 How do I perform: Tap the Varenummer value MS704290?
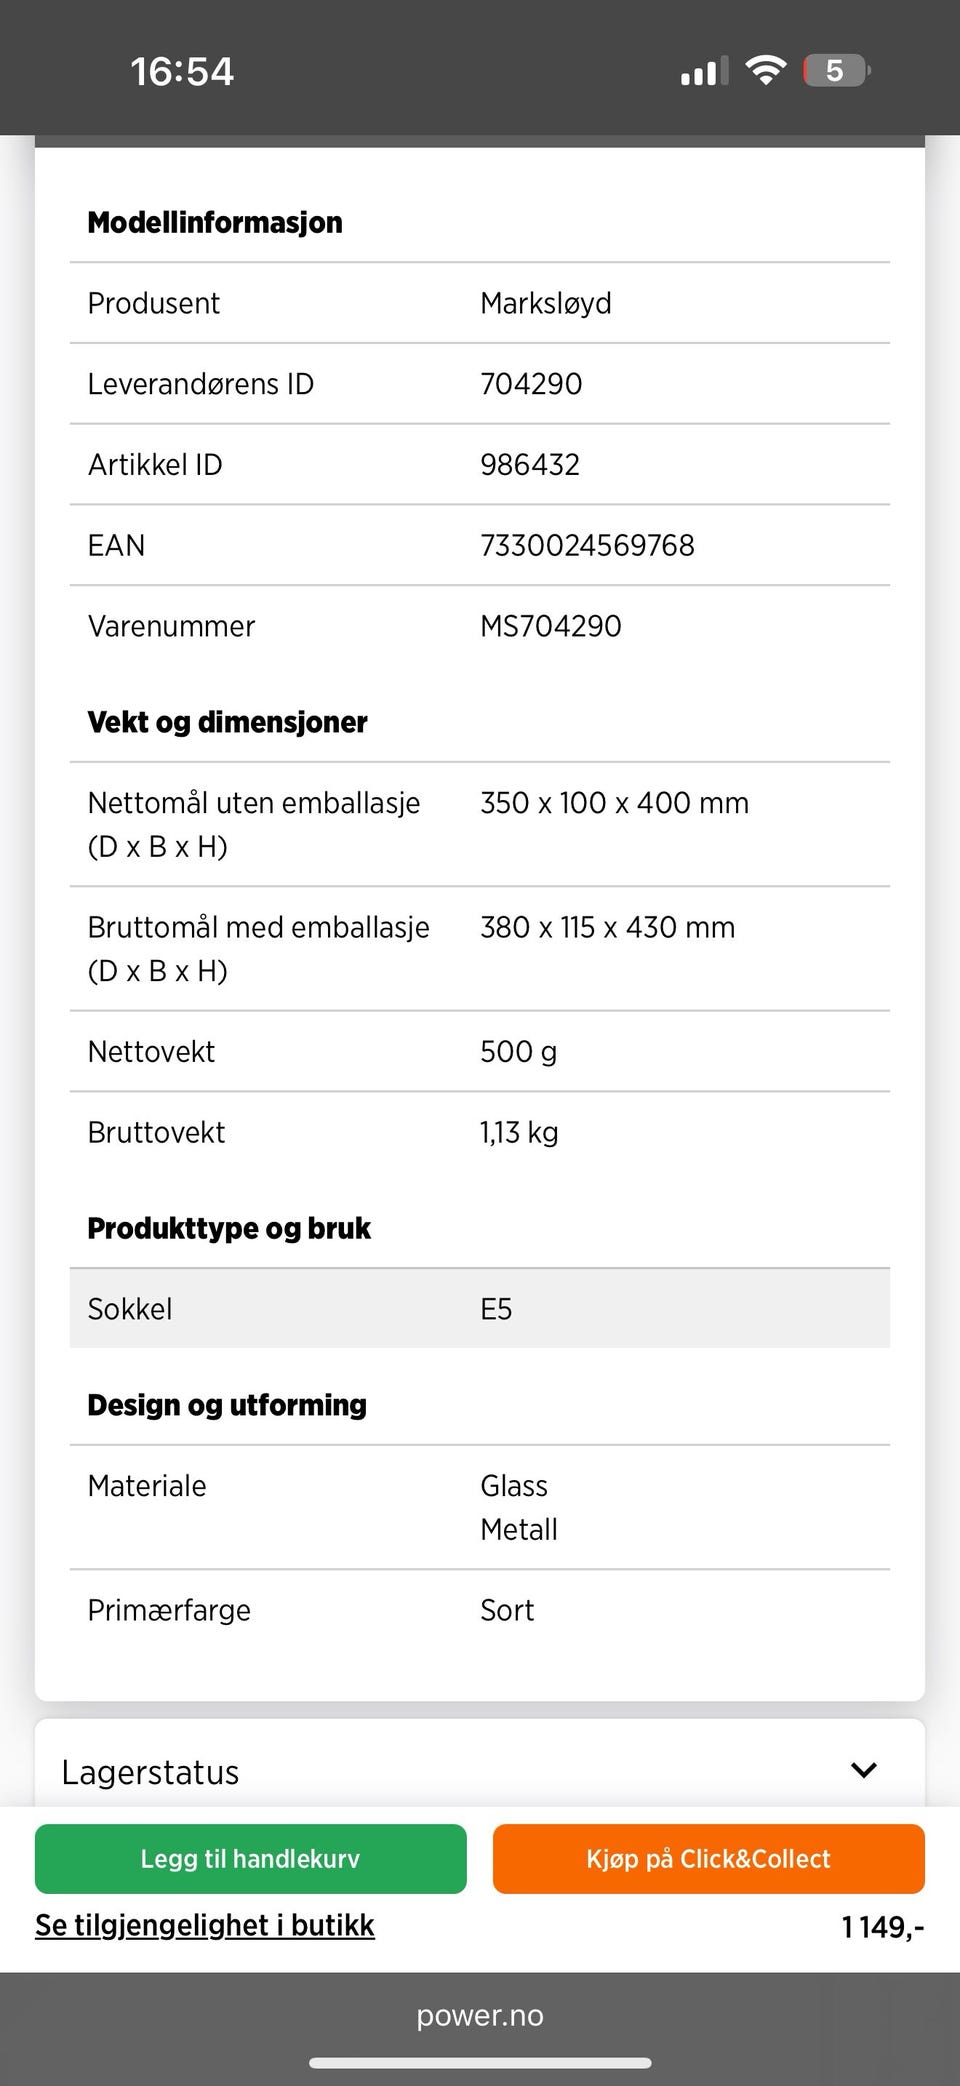click(551, 626)
